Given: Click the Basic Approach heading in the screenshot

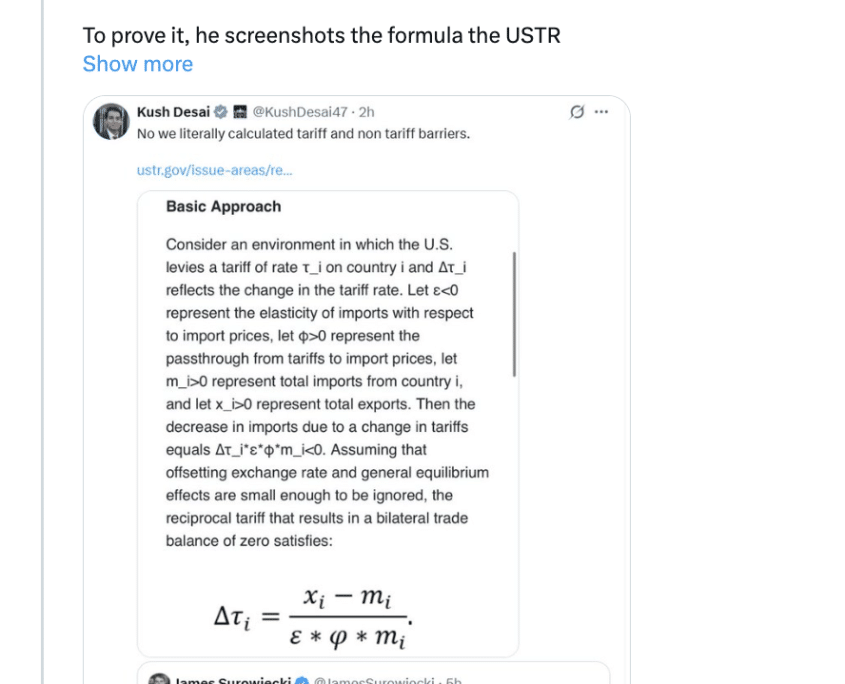Looking at the screenshot, I should pyautogui.click(x=223, y=207).
